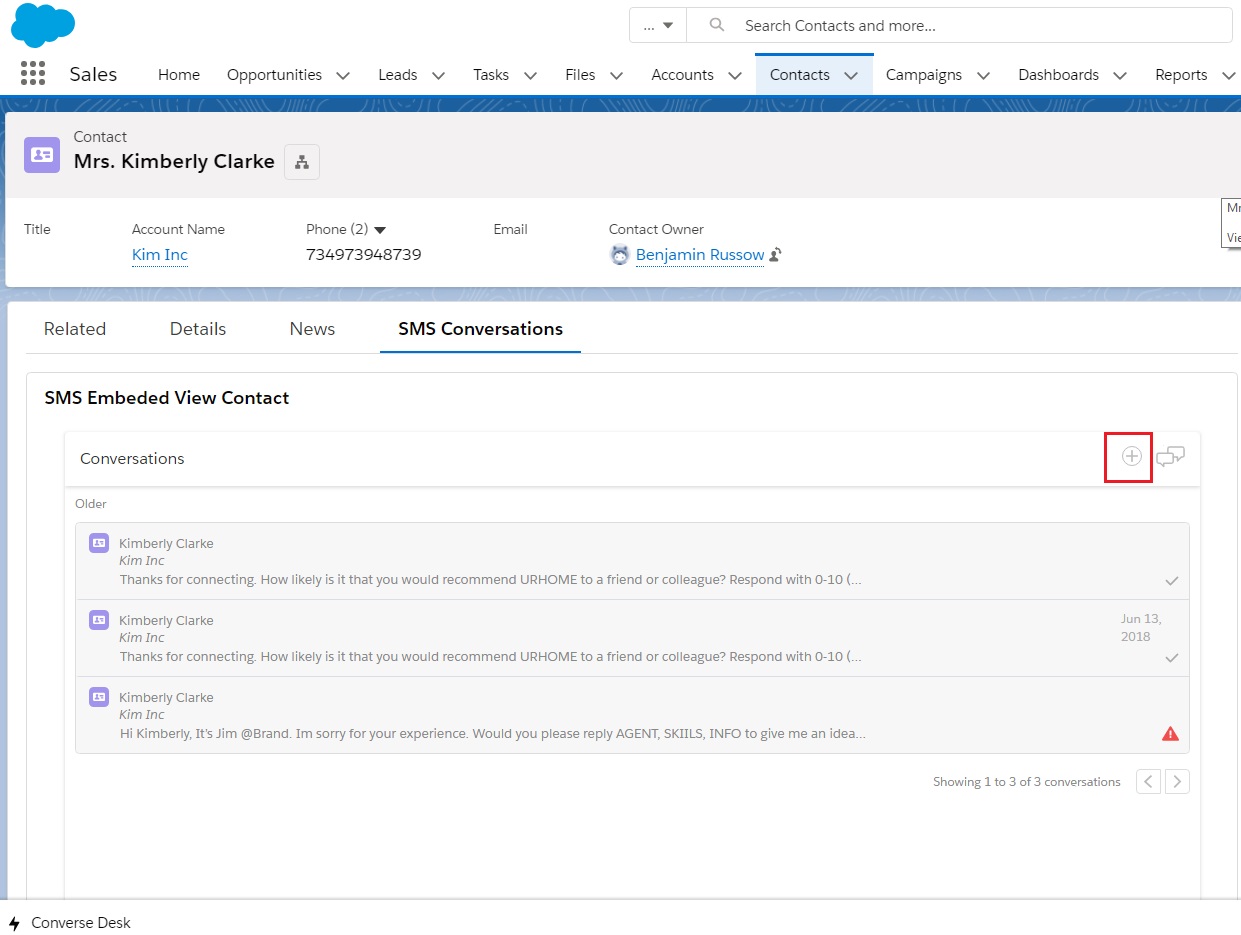Expand the Reports tab chevron
Viewport: 1241px width, 935px height.
[x=1228, y=75]
